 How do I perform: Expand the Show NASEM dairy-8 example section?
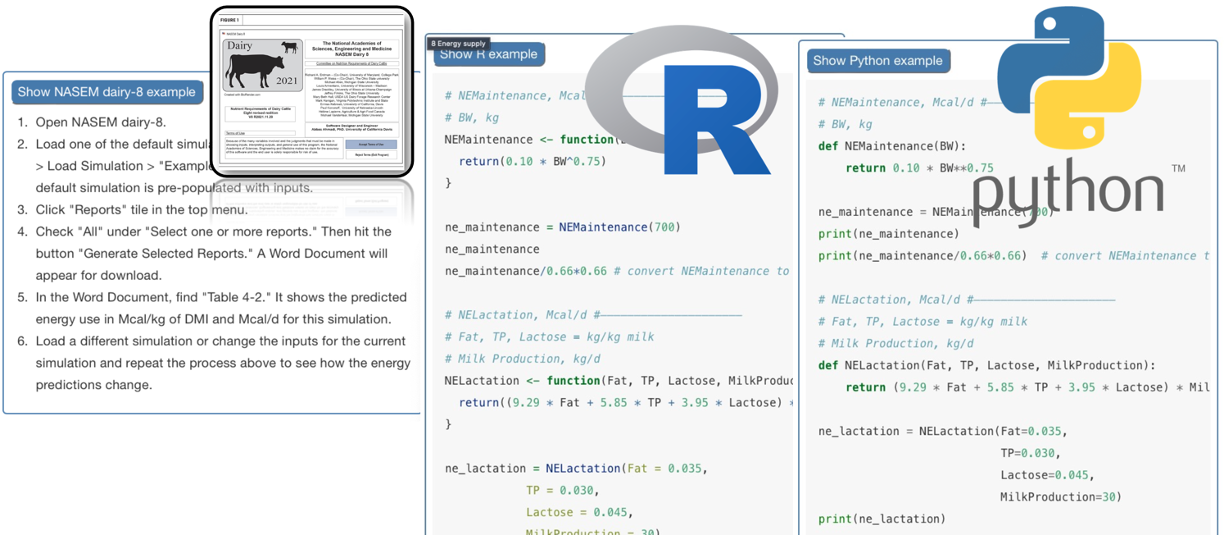coord(106,92)
